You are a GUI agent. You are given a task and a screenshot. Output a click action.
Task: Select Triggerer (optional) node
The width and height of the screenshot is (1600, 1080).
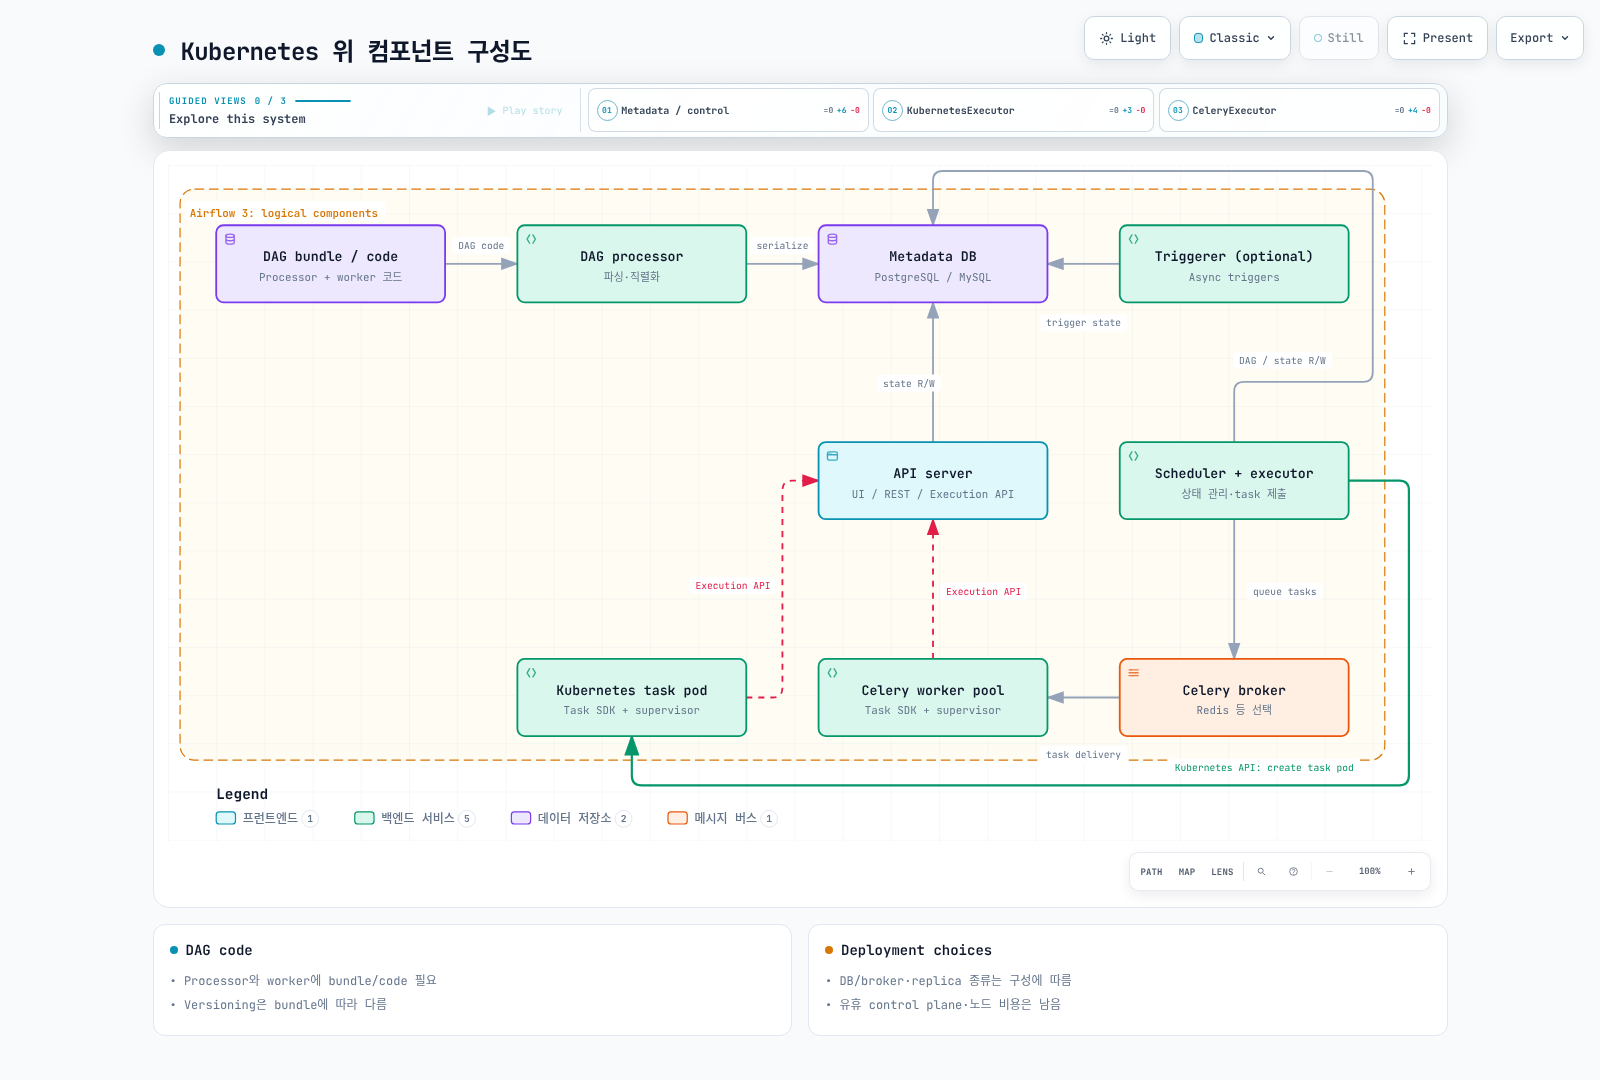tap(1234, 264)
